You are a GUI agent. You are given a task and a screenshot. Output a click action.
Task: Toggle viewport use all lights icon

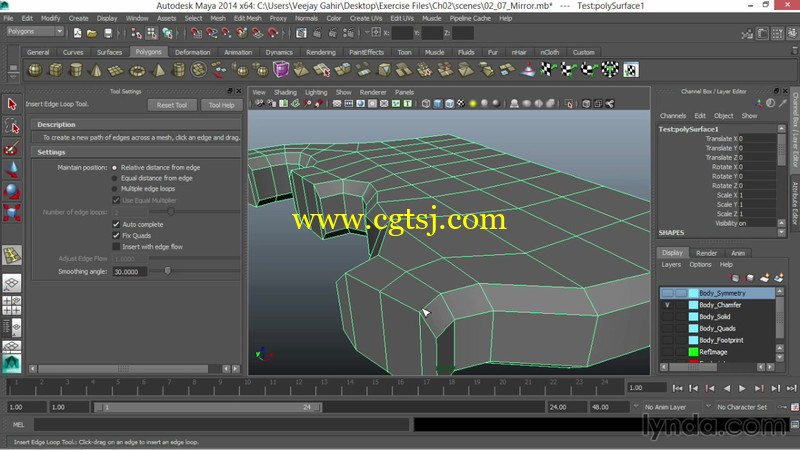tap(473, 104)
